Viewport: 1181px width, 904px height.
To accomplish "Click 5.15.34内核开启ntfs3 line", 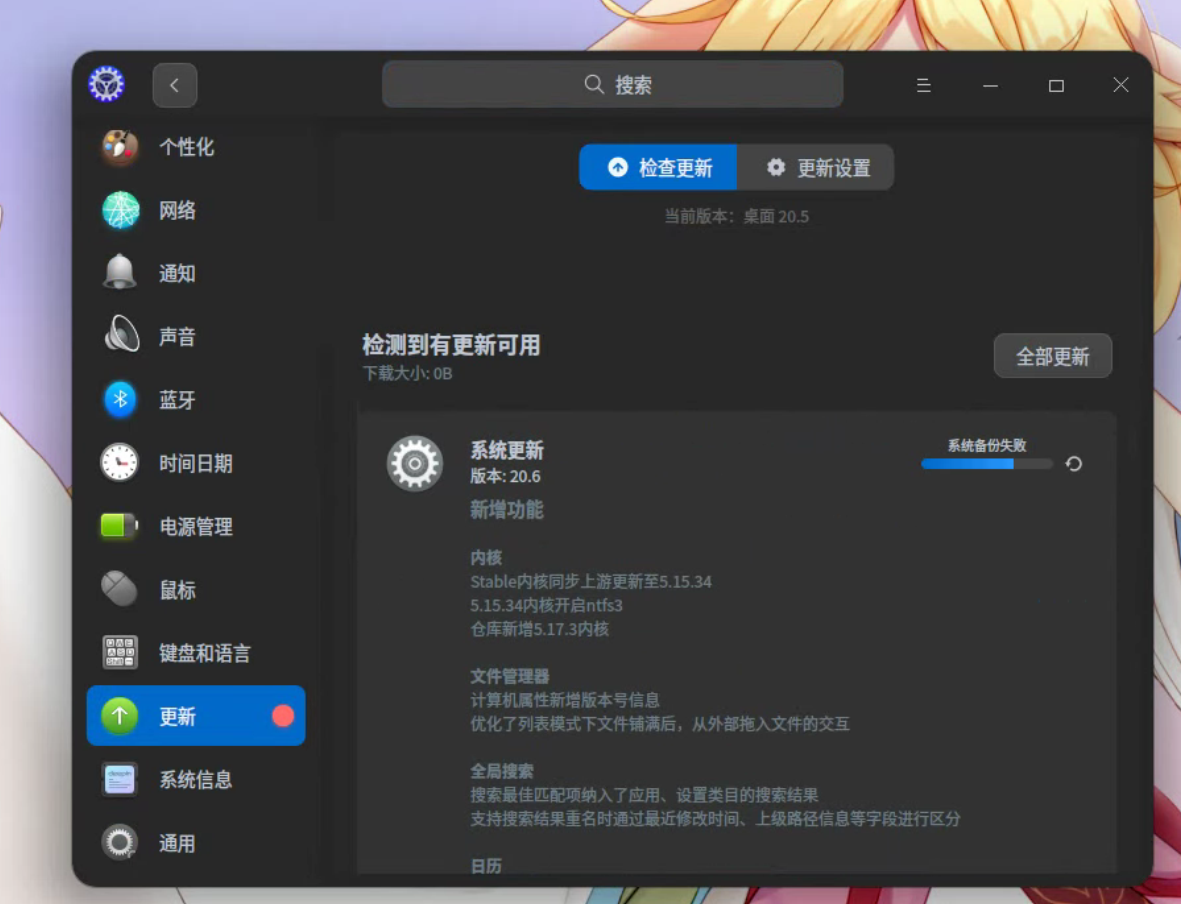I will click(546, 606).
